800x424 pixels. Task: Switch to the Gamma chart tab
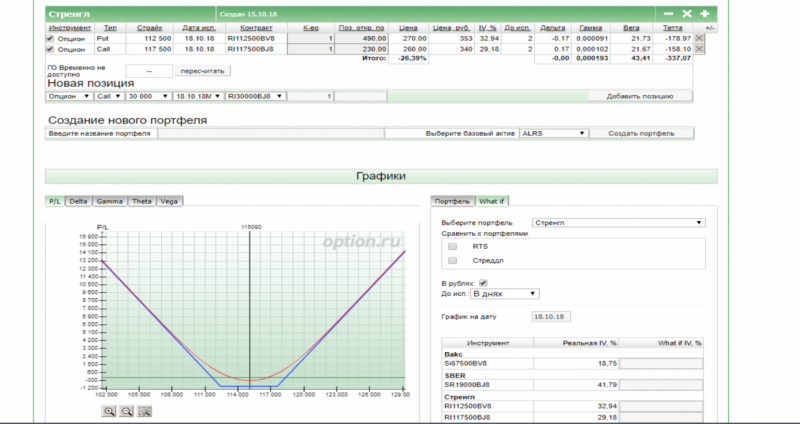(110, 201)
